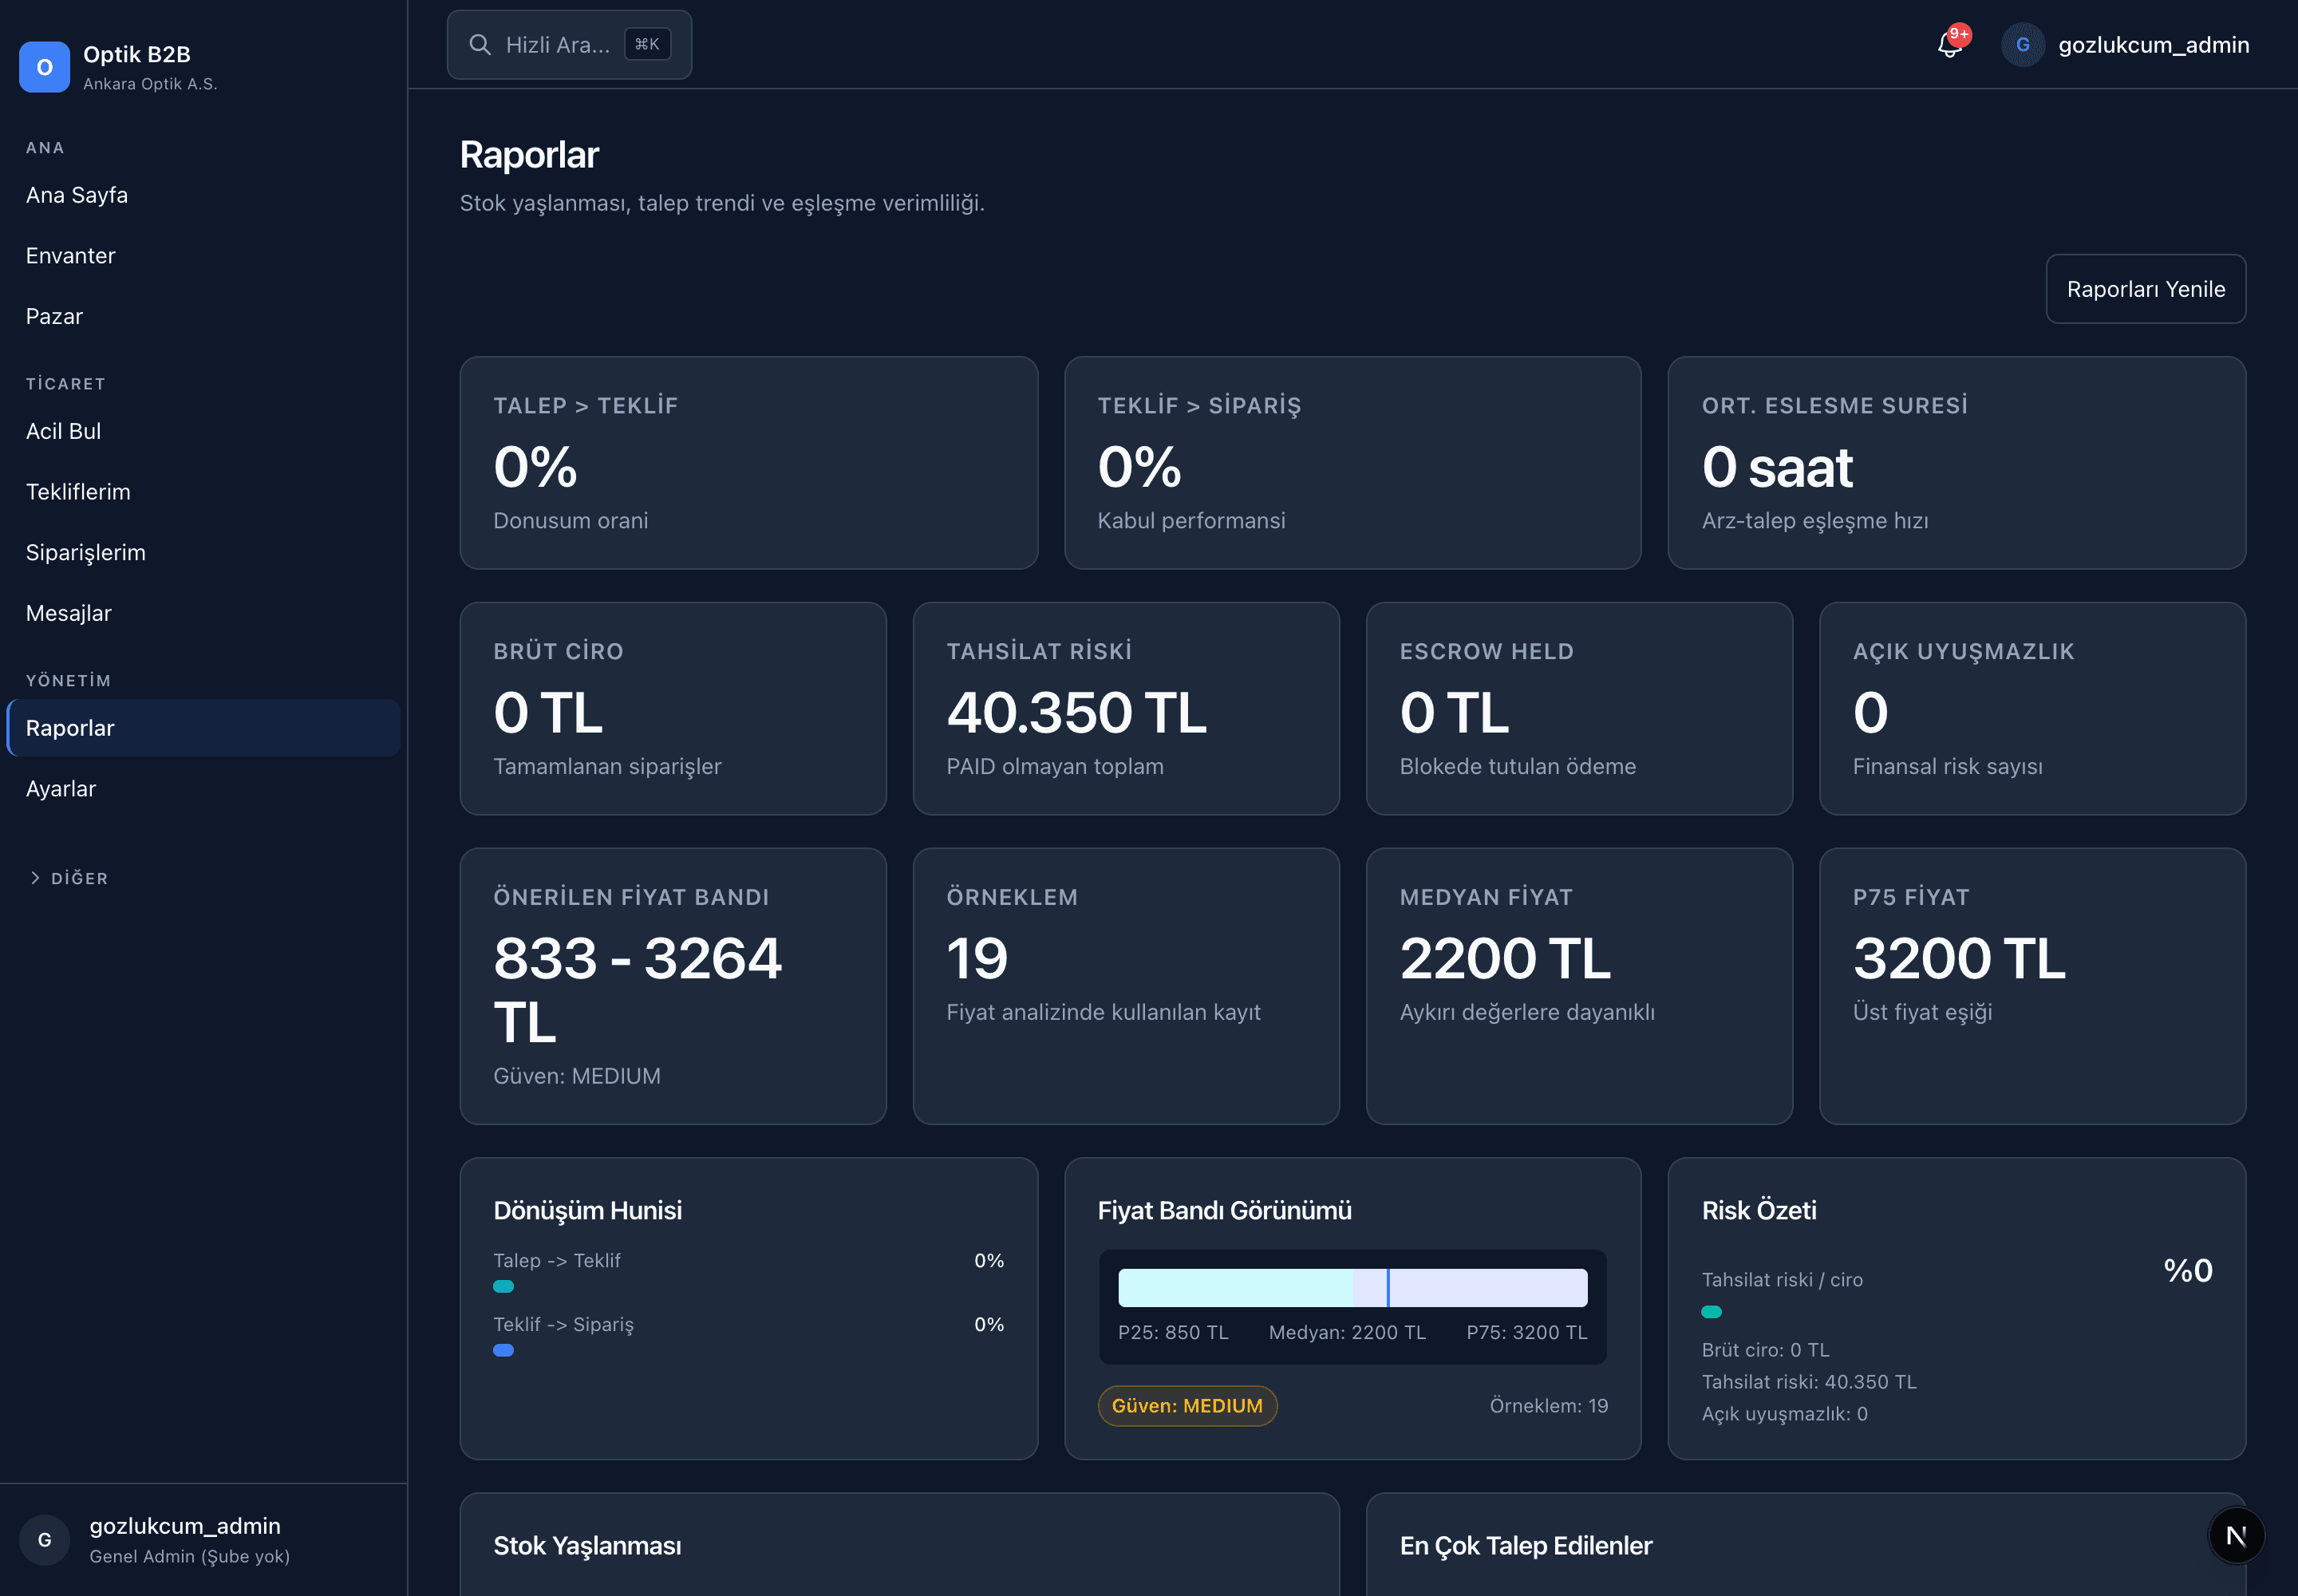This screenshot has width=2298, height=1596.
Task: Select the Raporlar menu item
Action: tap(203, 728)
